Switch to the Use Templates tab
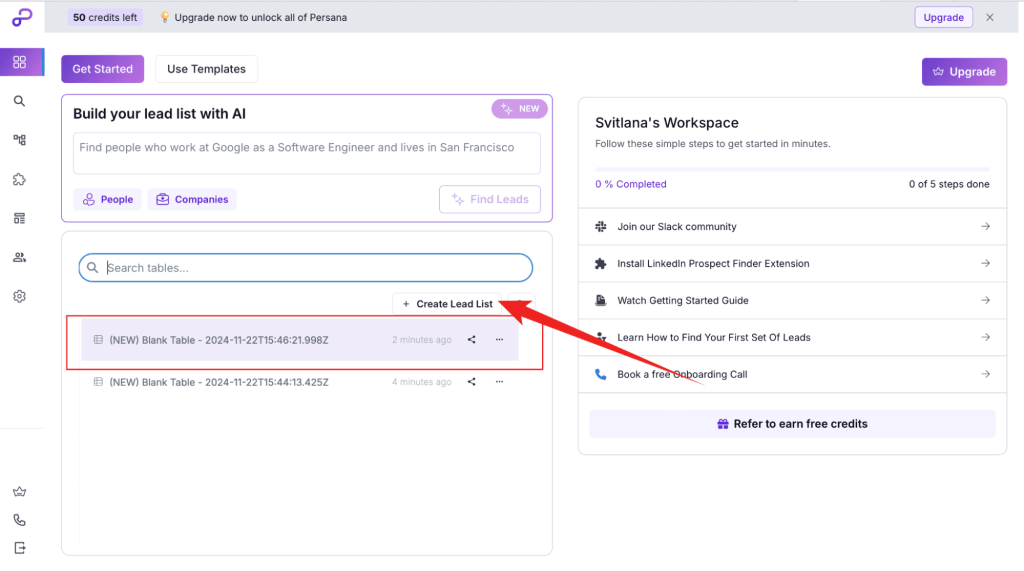This screenshot has width=1024, height=571. coord(206,69)
